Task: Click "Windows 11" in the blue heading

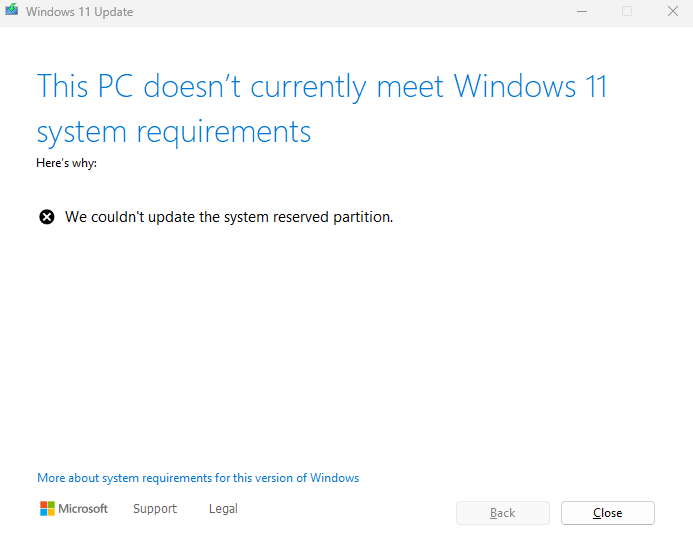Action: (x=530, y=86)
